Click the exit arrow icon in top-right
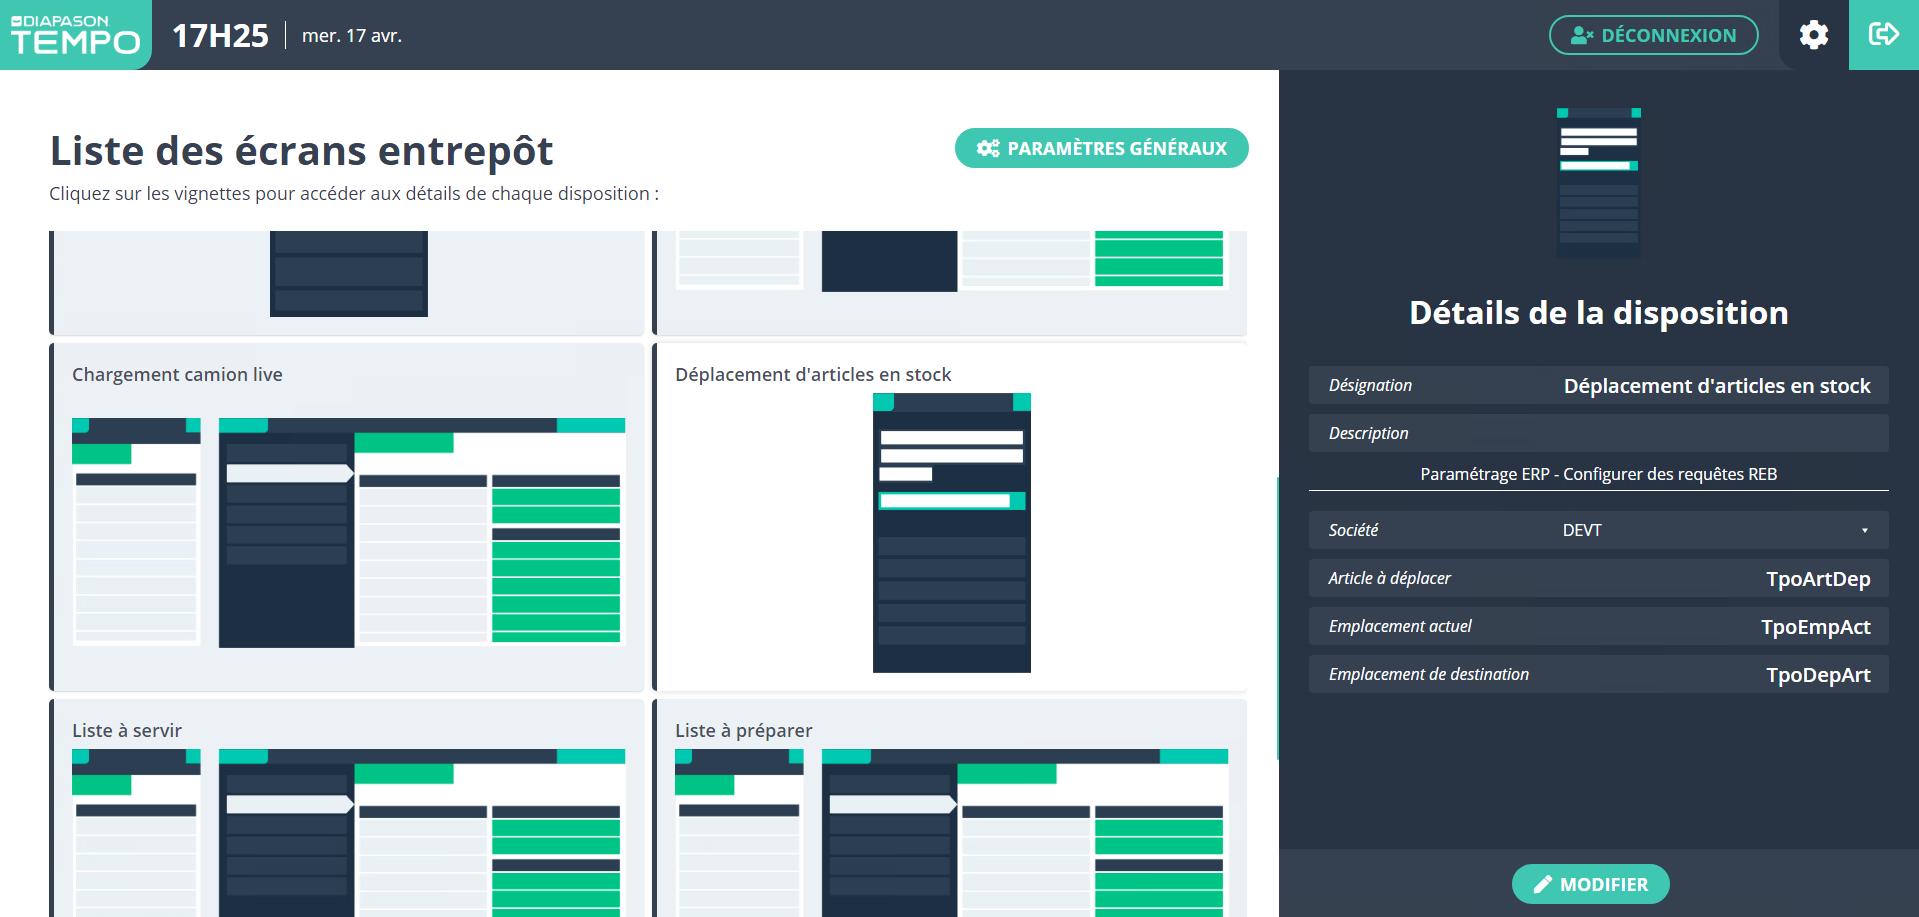 pos(1883,35)
